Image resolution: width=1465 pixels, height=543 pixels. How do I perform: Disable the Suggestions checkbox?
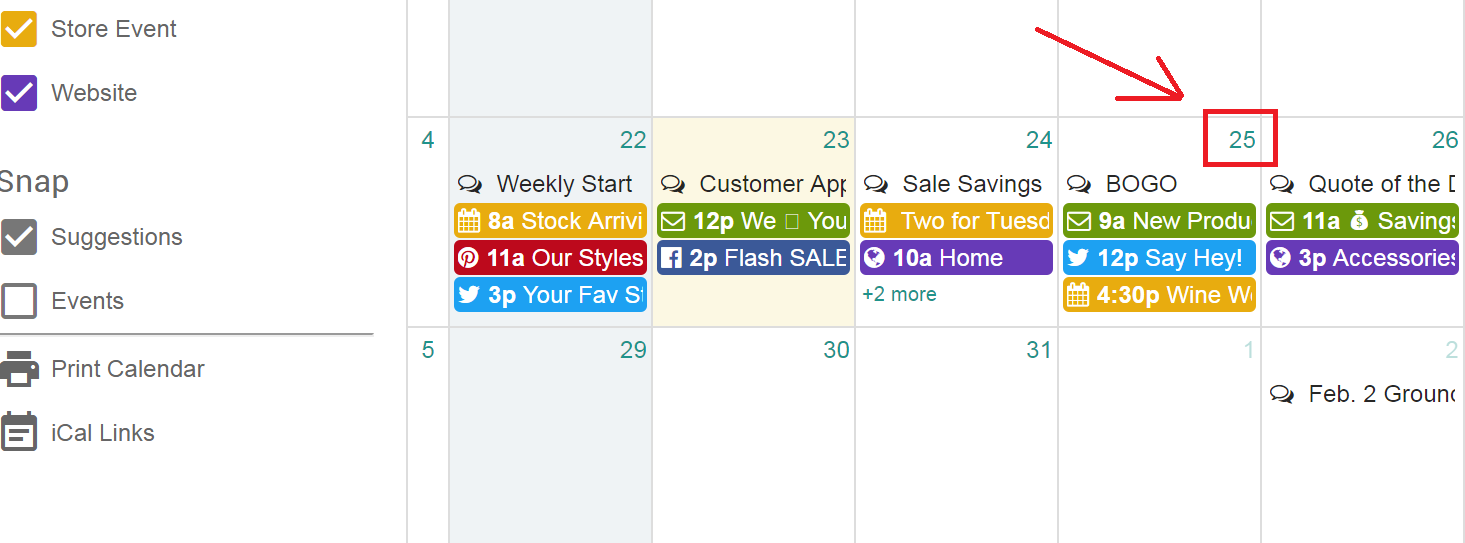19,237
